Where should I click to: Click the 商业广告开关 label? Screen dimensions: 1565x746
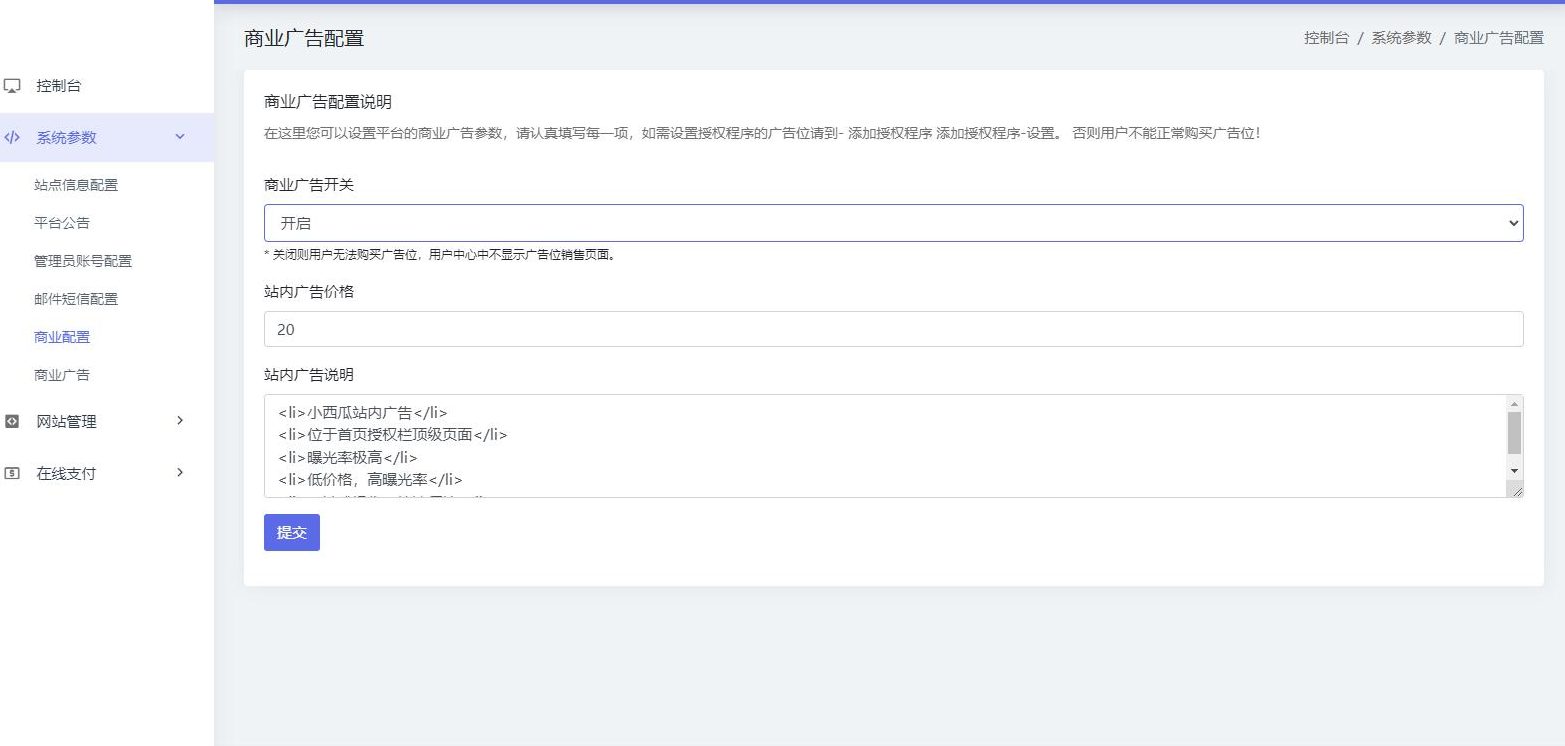click(x=308, y=185)
